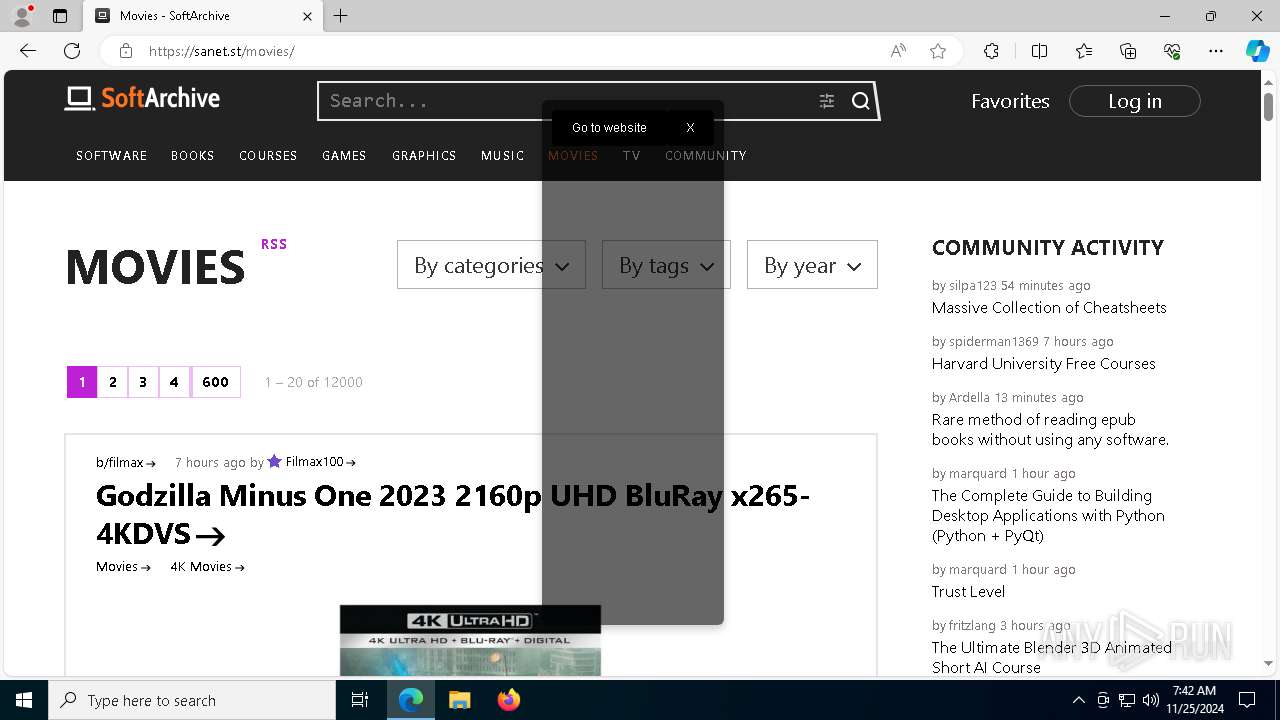Image resolution: width=1280 pixels, height=720 pixels.
Task: Open Collections icon in toolbar
Action: coord(1128,51)
